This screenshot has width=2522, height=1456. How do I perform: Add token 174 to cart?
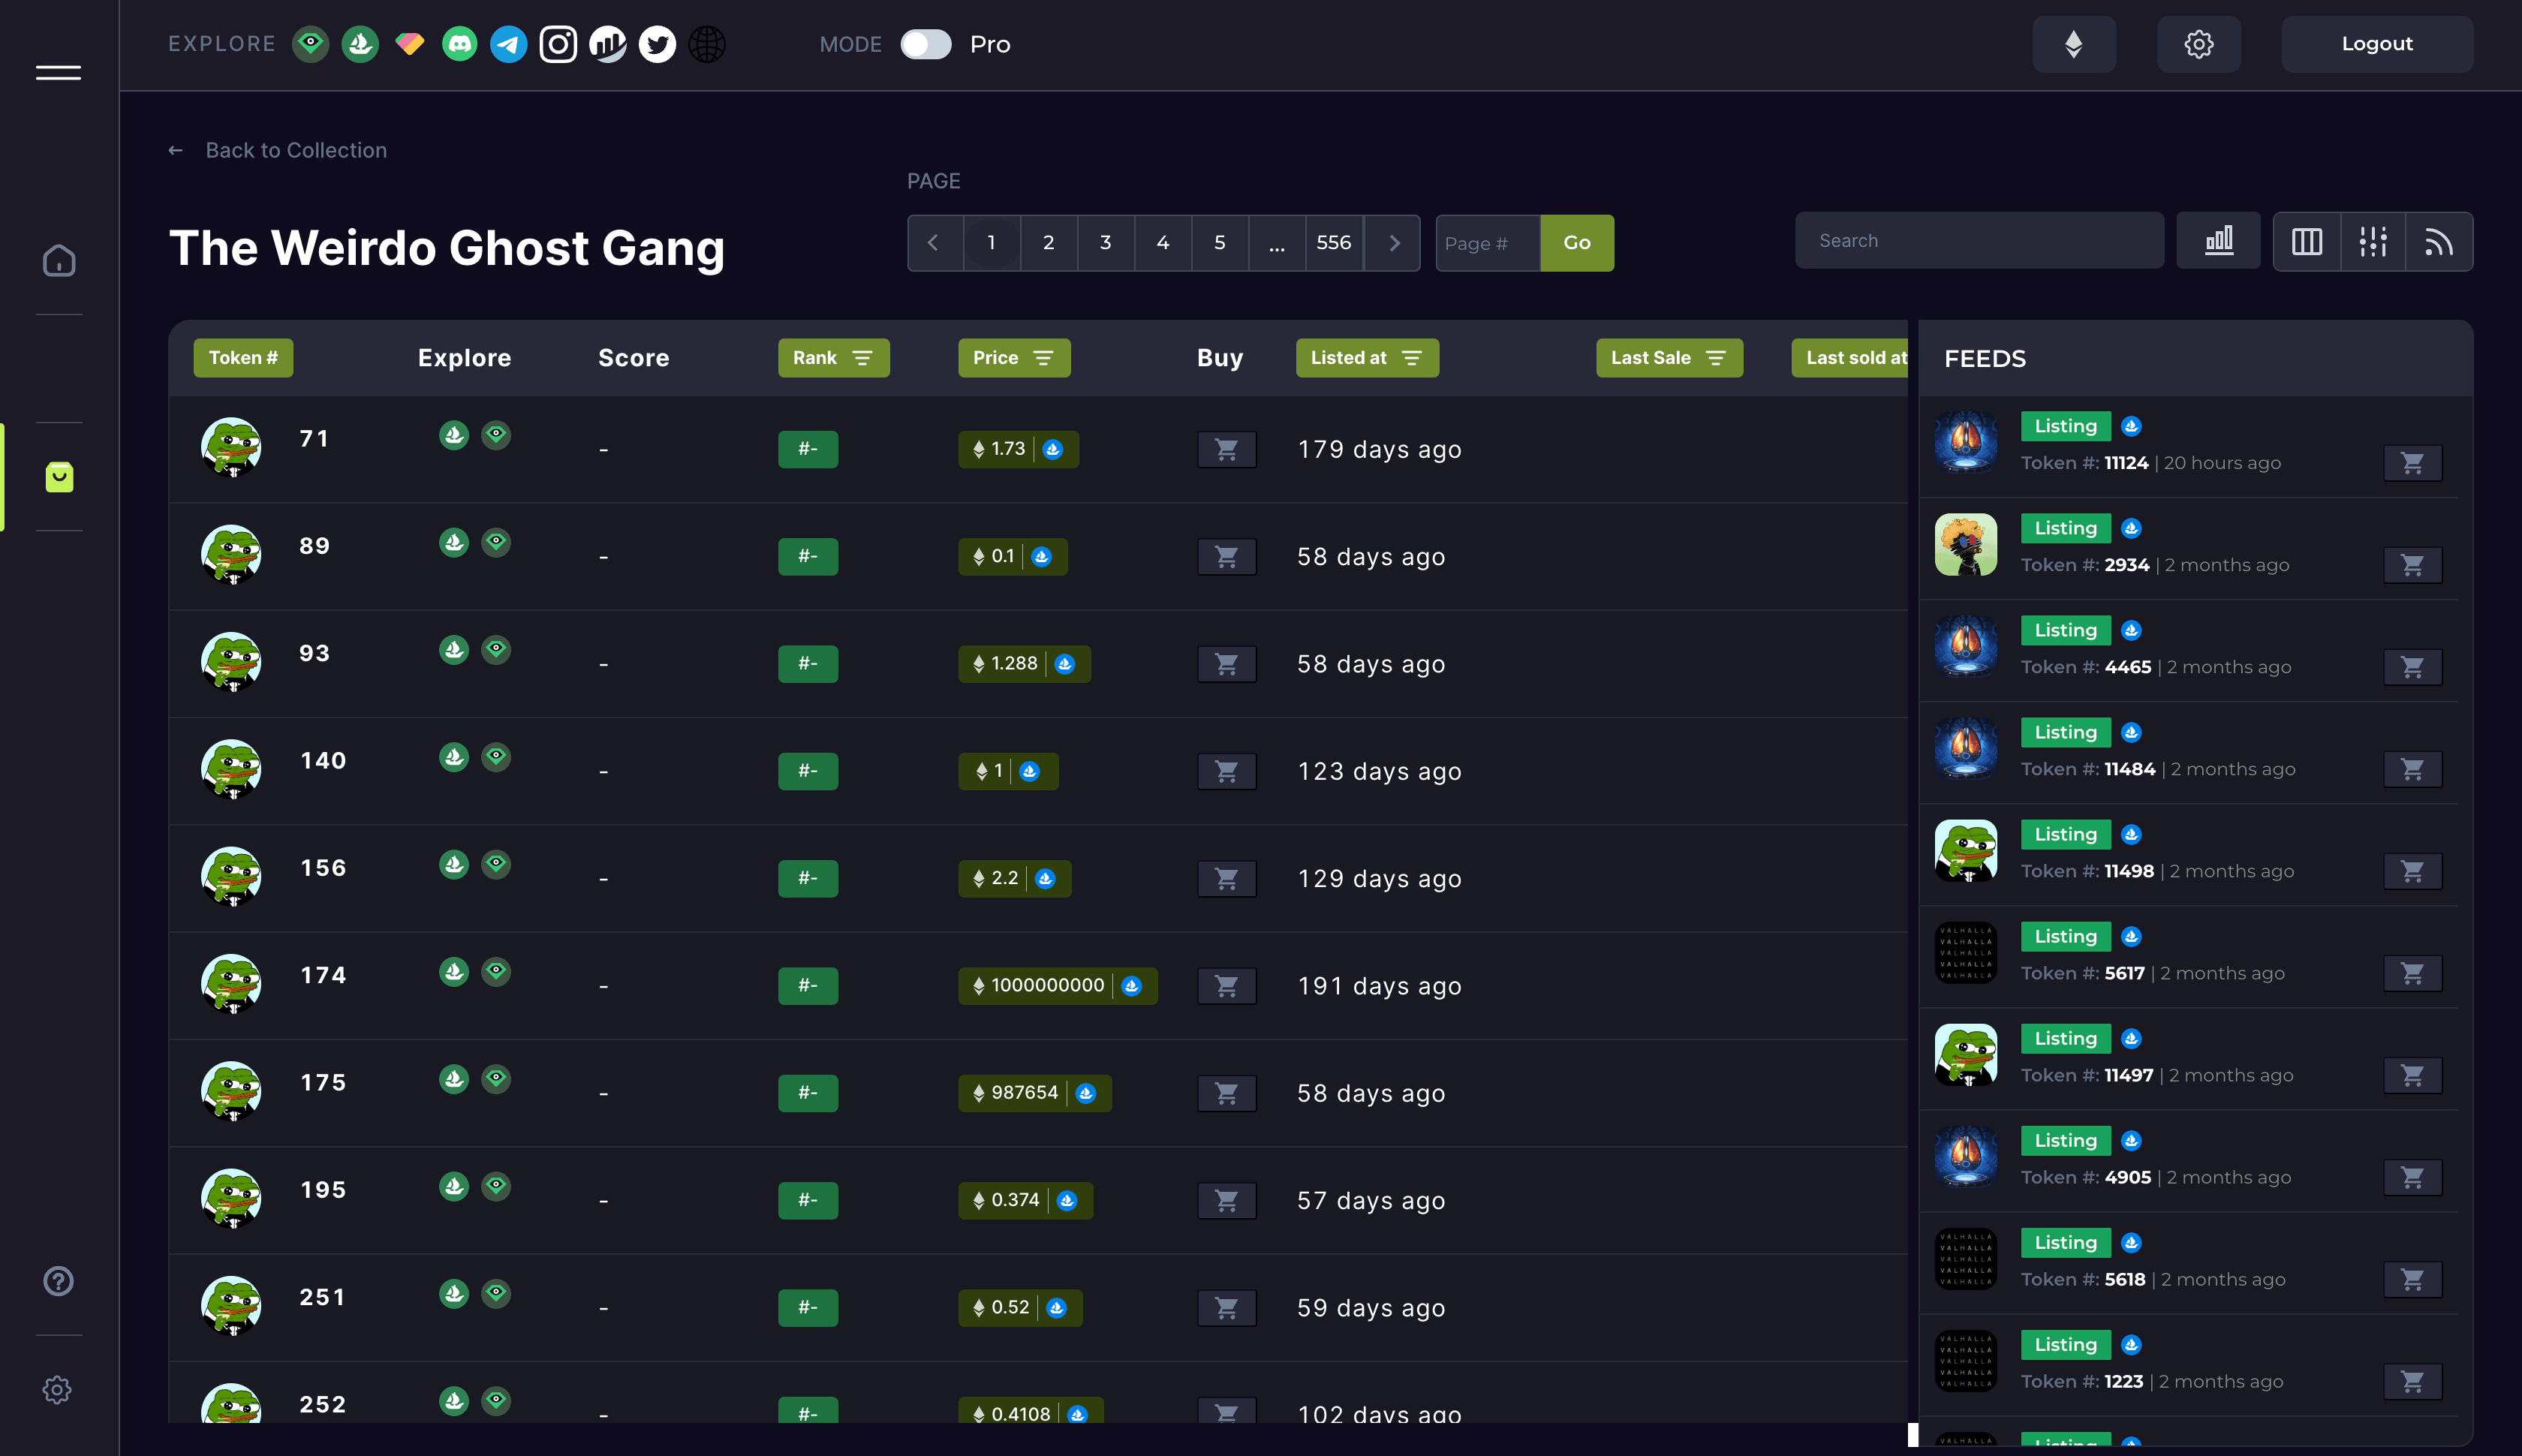[1226, 986]
